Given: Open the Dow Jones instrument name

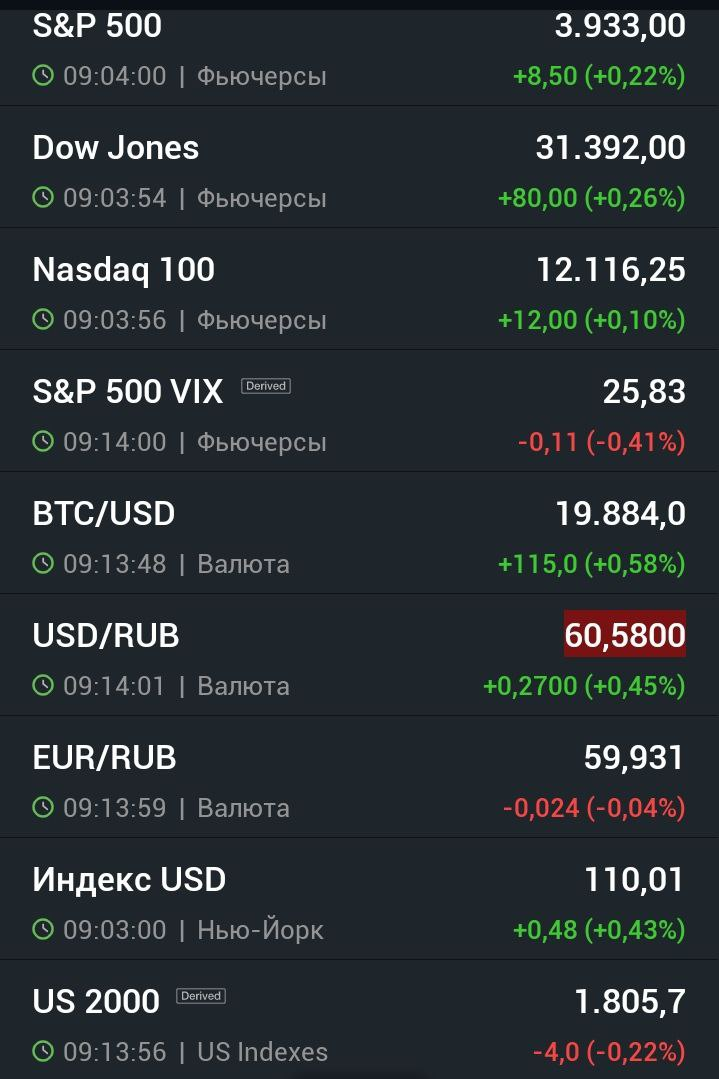Looking at the screenshot, I should pos(116,148).
